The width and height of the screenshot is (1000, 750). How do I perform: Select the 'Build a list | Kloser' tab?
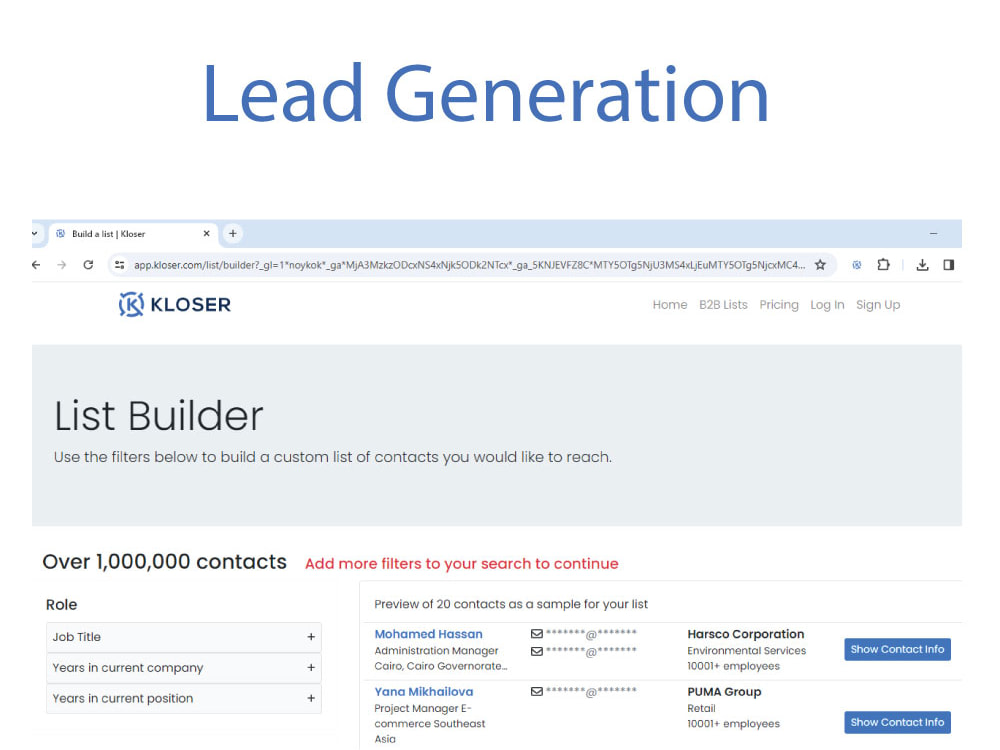[134, 233]
